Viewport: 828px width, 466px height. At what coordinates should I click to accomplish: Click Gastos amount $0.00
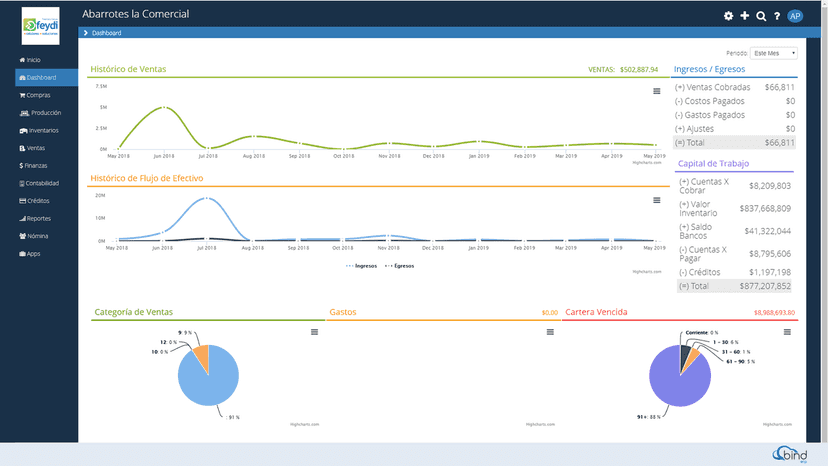[550, 313]
